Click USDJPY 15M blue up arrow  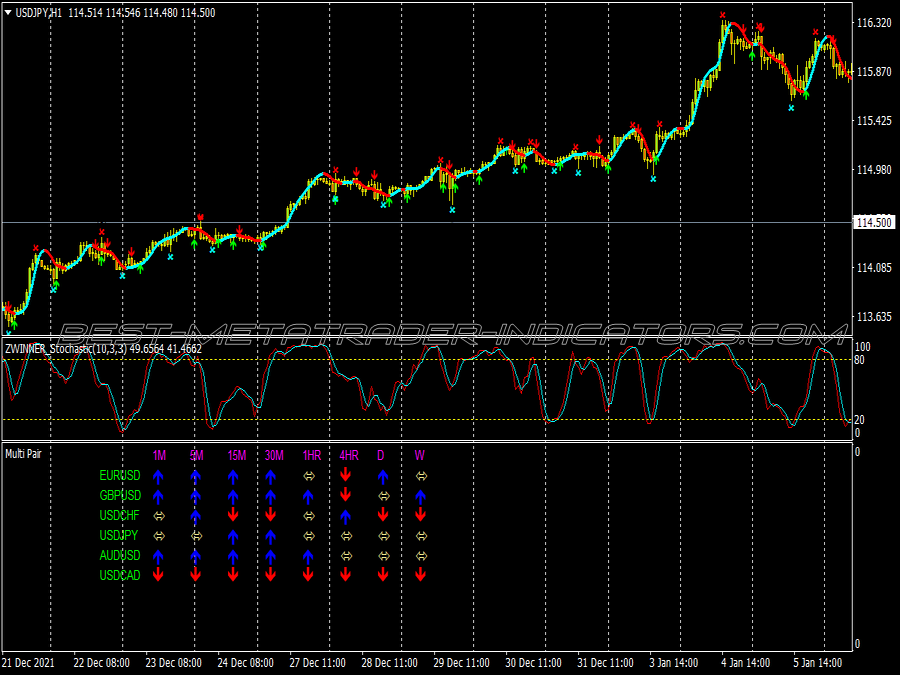(233, 536)
